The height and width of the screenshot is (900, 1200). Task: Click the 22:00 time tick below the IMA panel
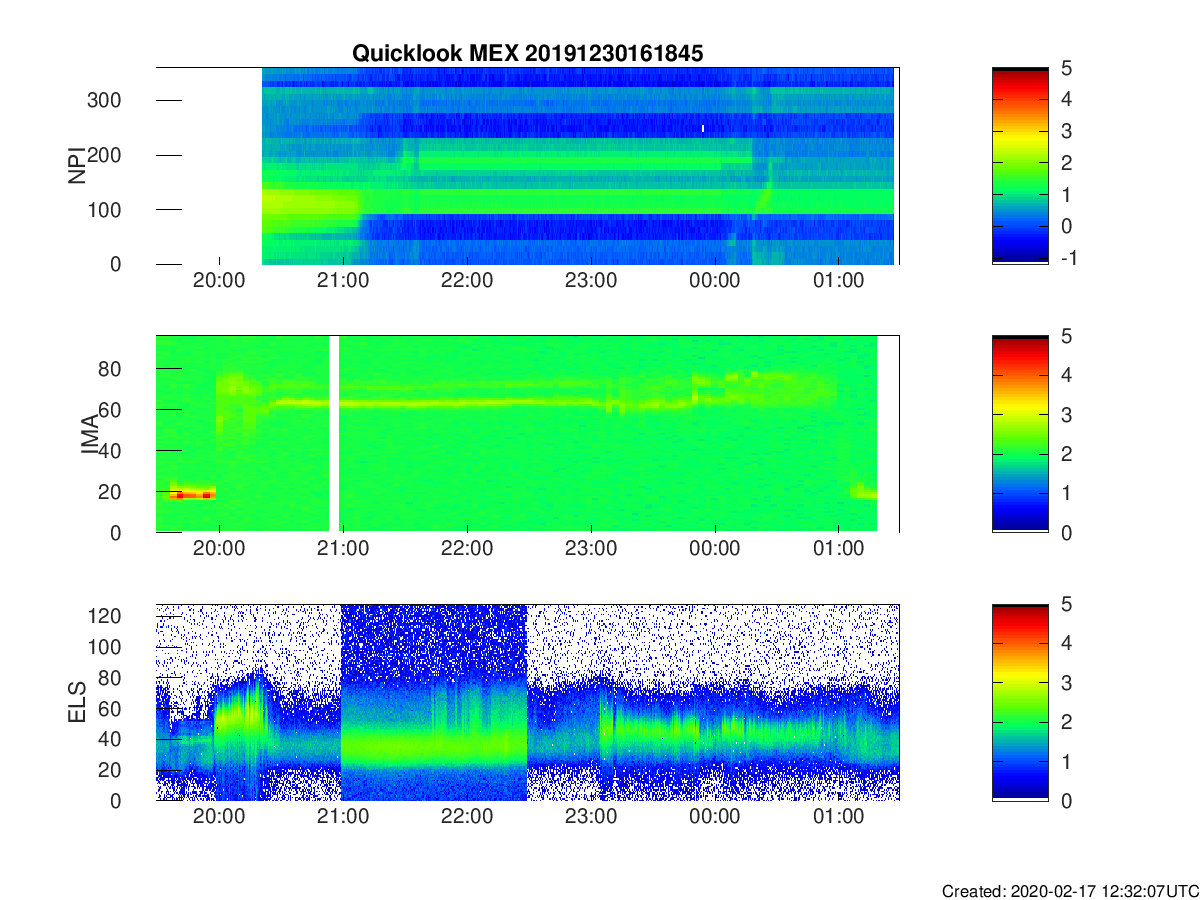(467, 549)
